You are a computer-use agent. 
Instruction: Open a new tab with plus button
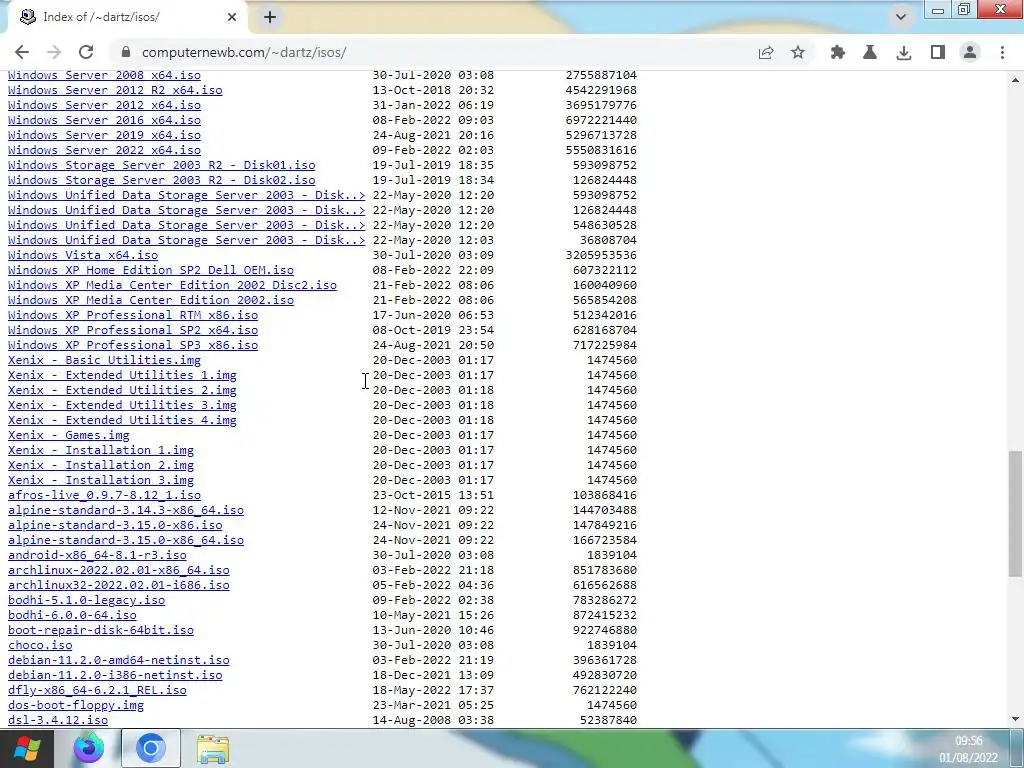[x=270, y=17]
